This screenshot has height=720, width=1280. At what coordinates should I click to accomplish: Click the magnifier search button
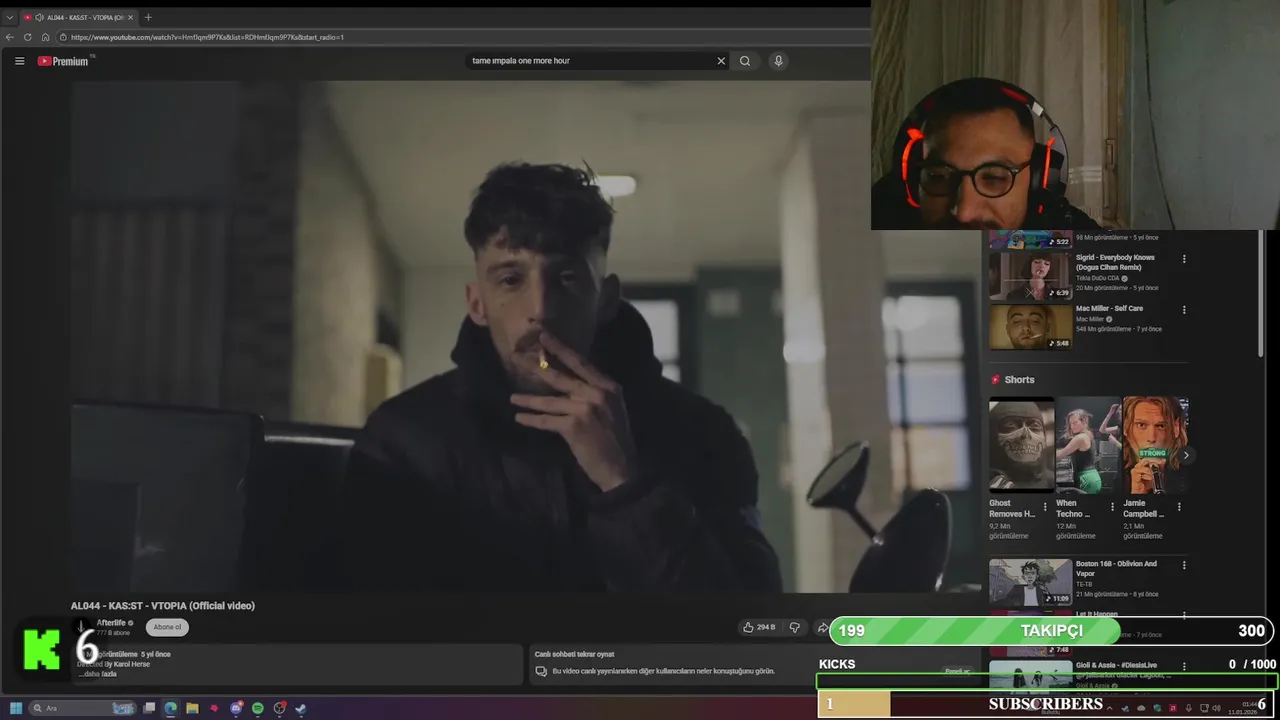click(x=745, y=61)
